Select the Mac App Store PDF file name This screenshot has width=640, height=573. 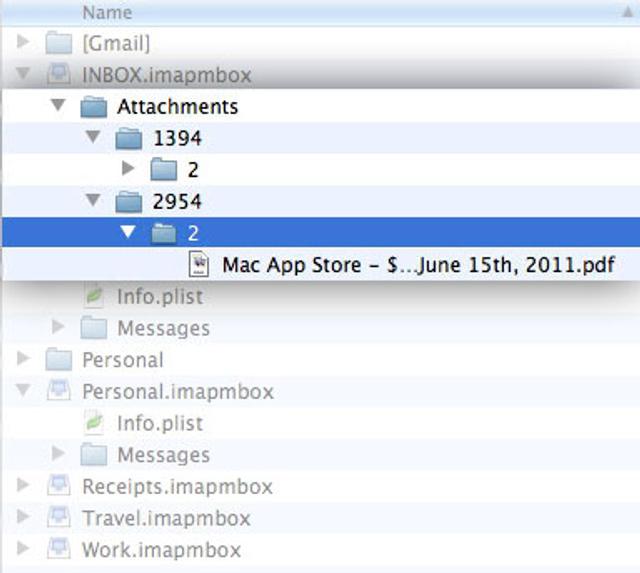(x=418, y=265)
